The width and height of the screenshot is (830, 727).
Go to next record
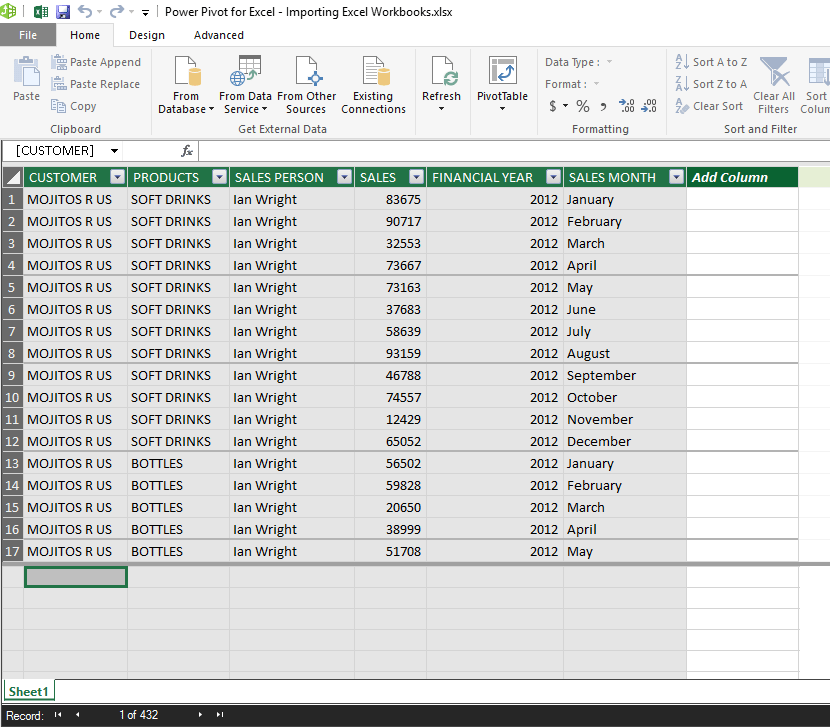200,715
